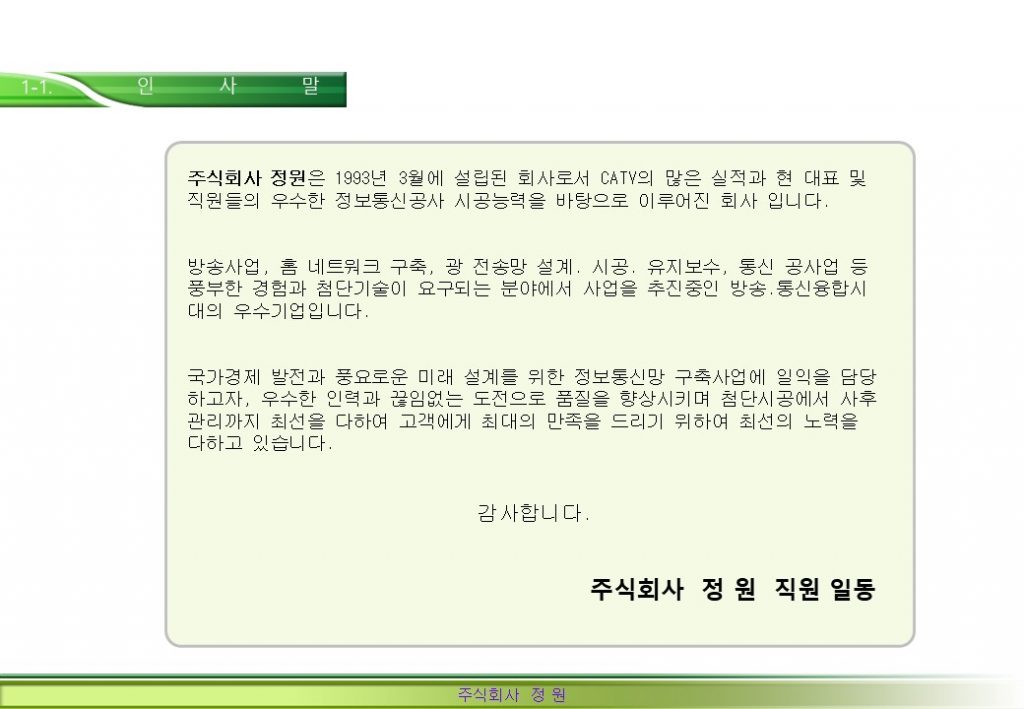Click the '1-1.' section number label

(36, 86)
